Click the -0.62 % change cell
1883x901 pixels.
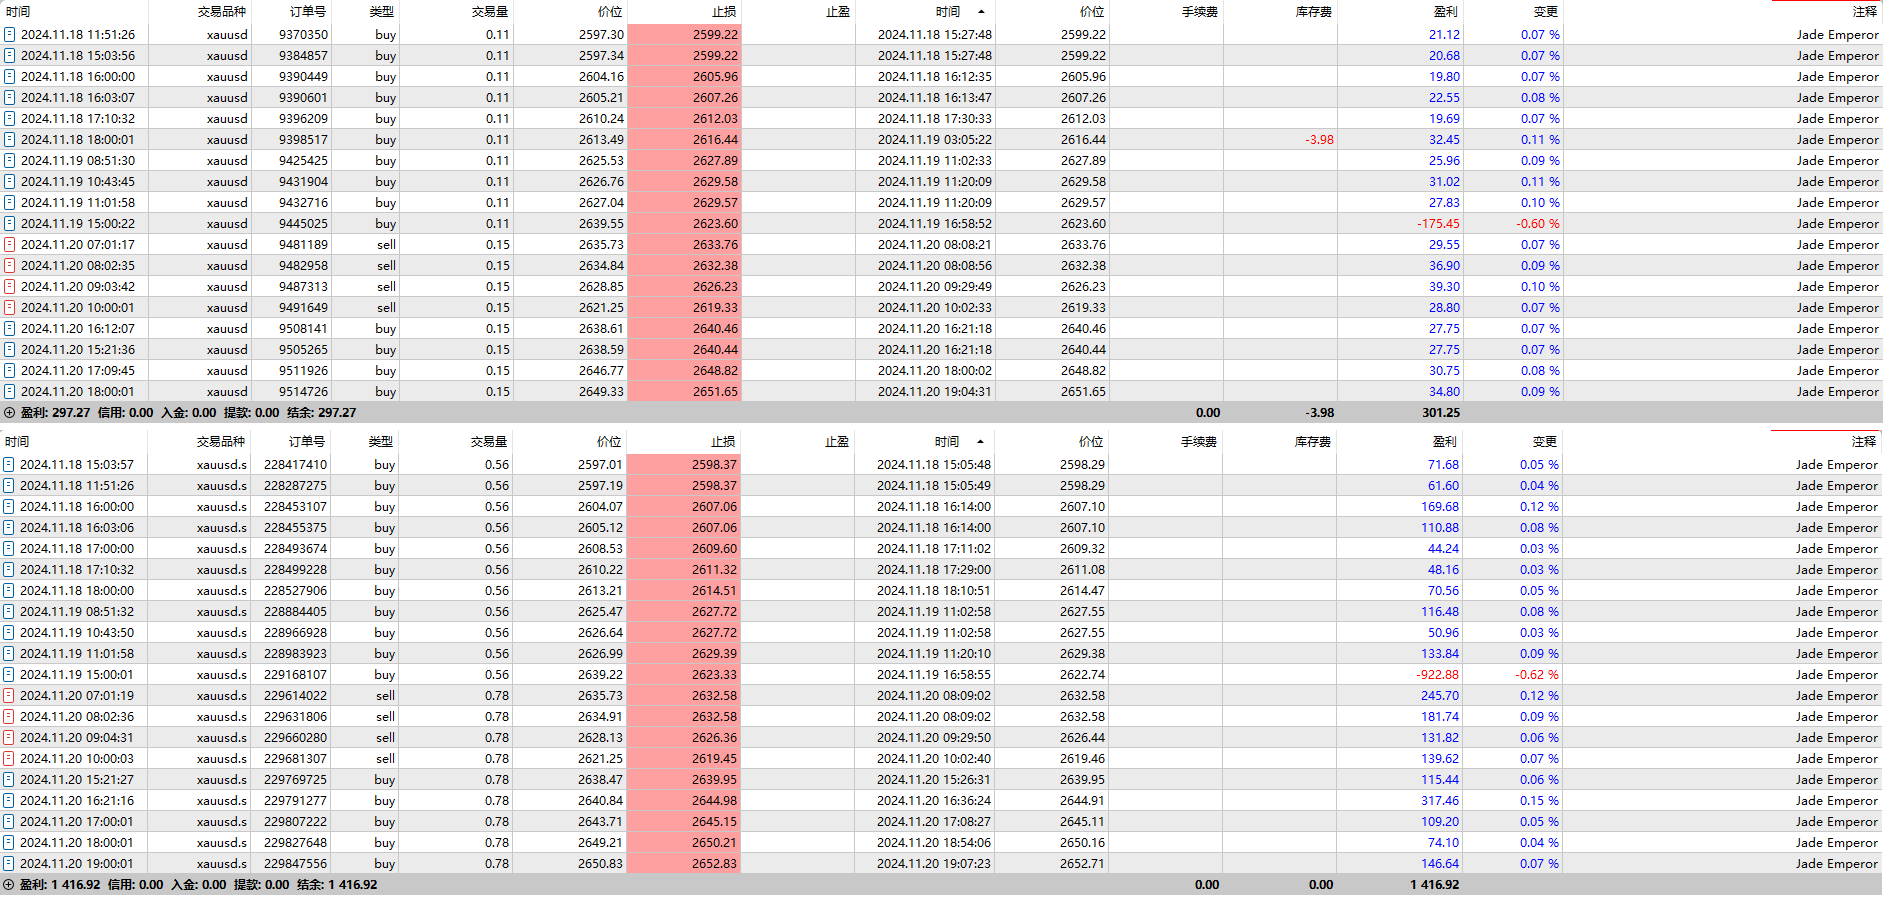(x=1537, y=675)
